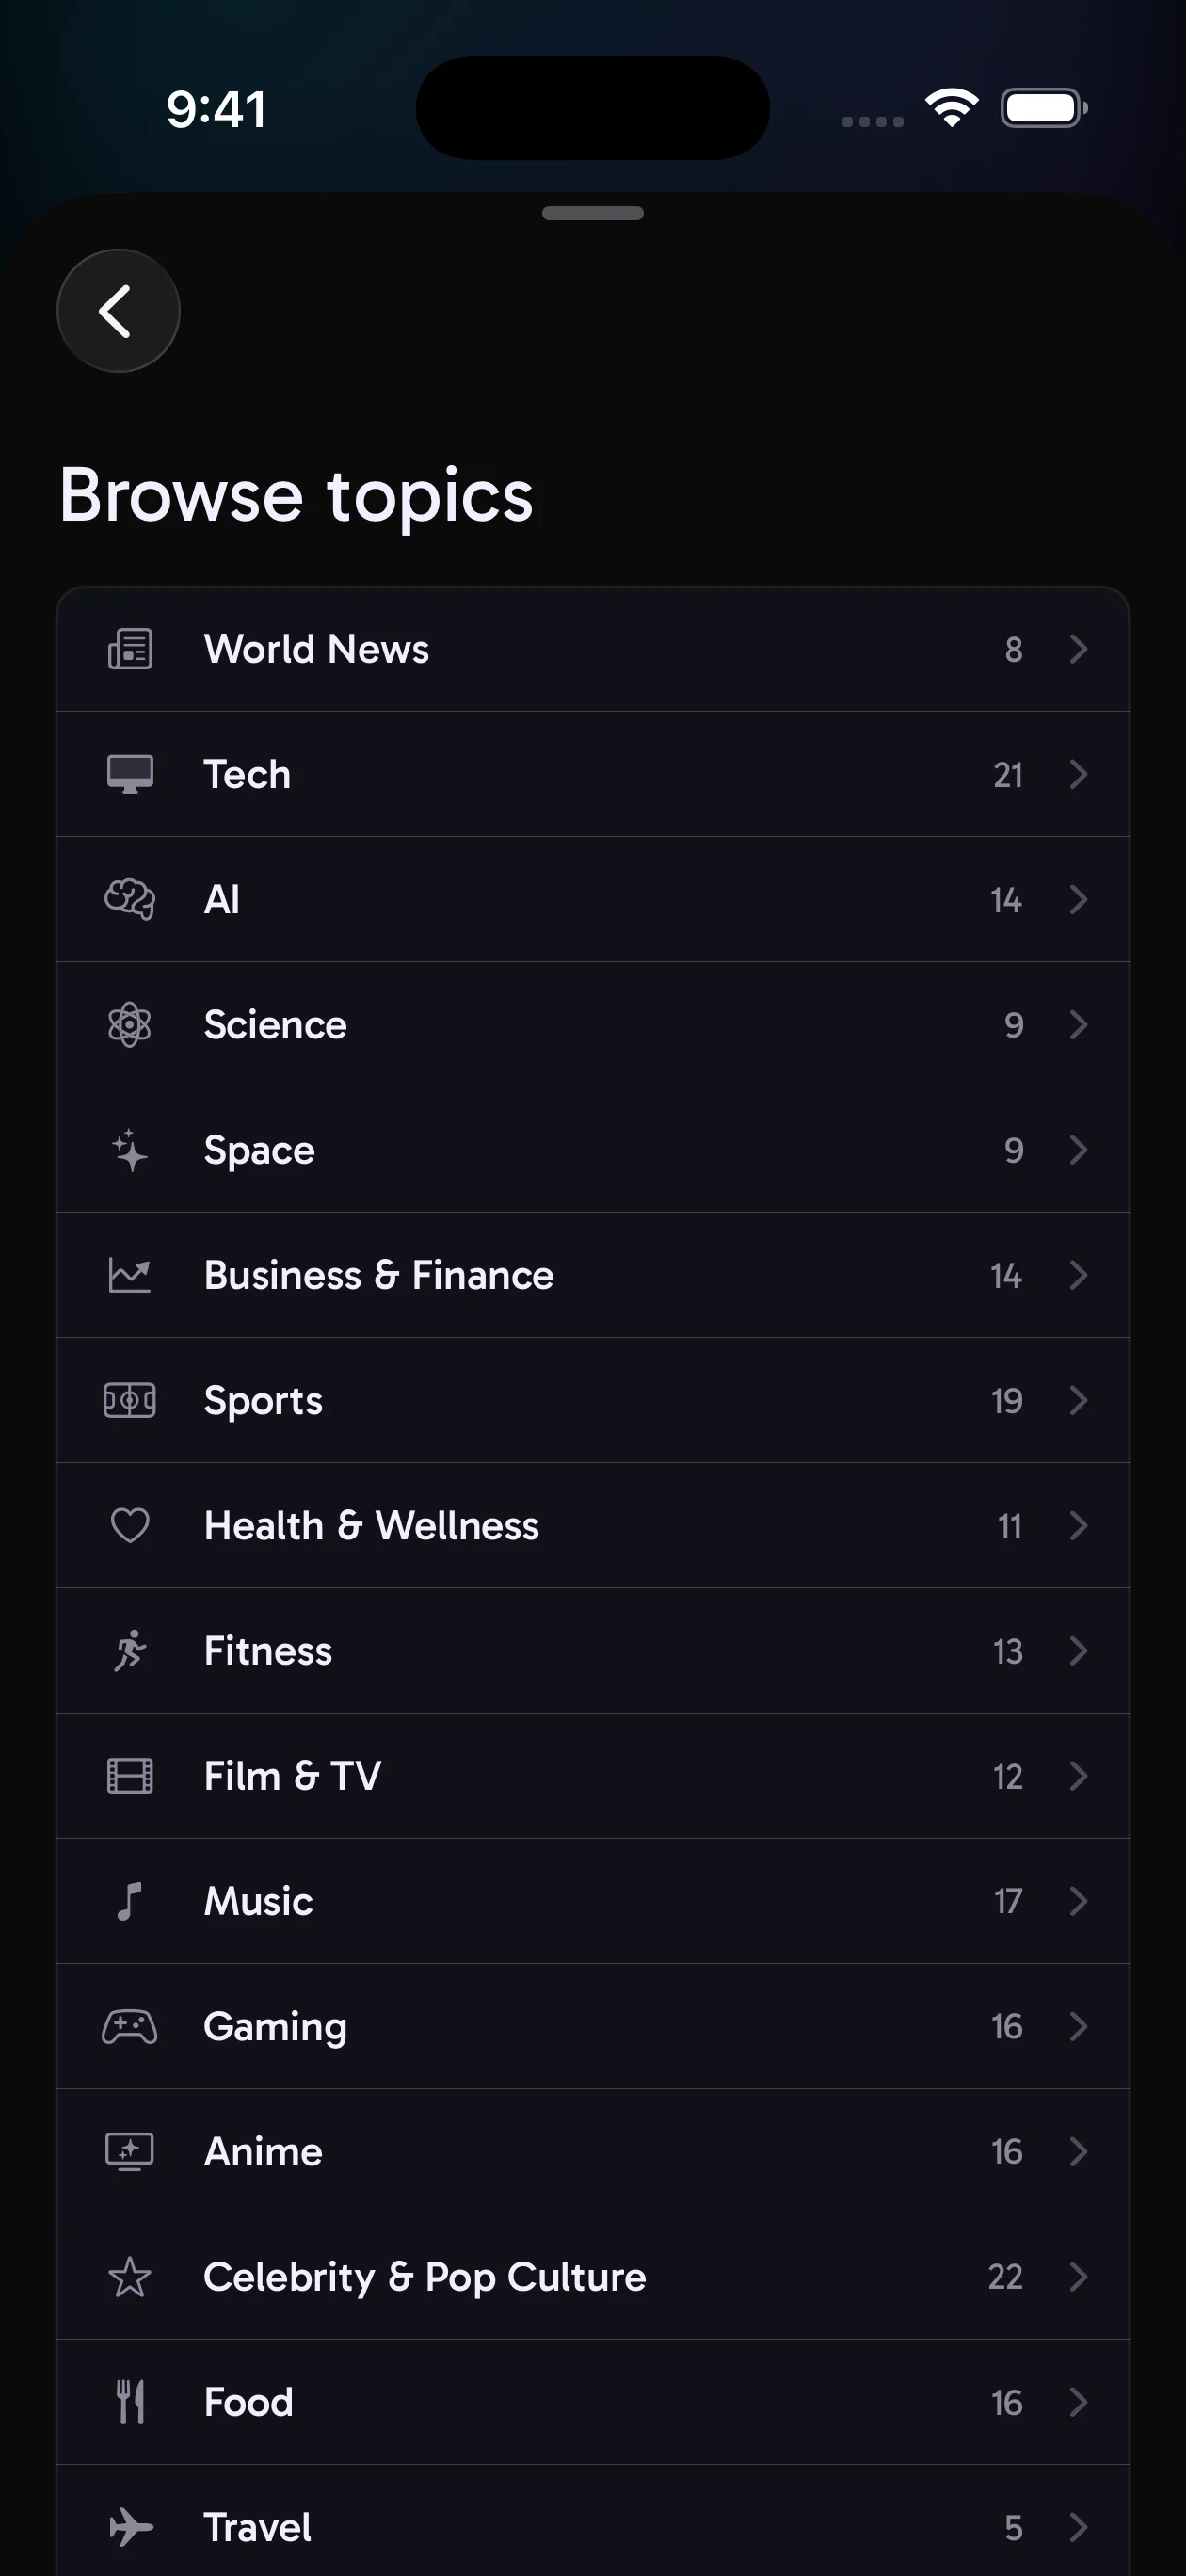This screenshot has width=1186, height=2576.
Task: Click the World News newspaper icon
Action: pyautogui.click(x=130, y=649)
